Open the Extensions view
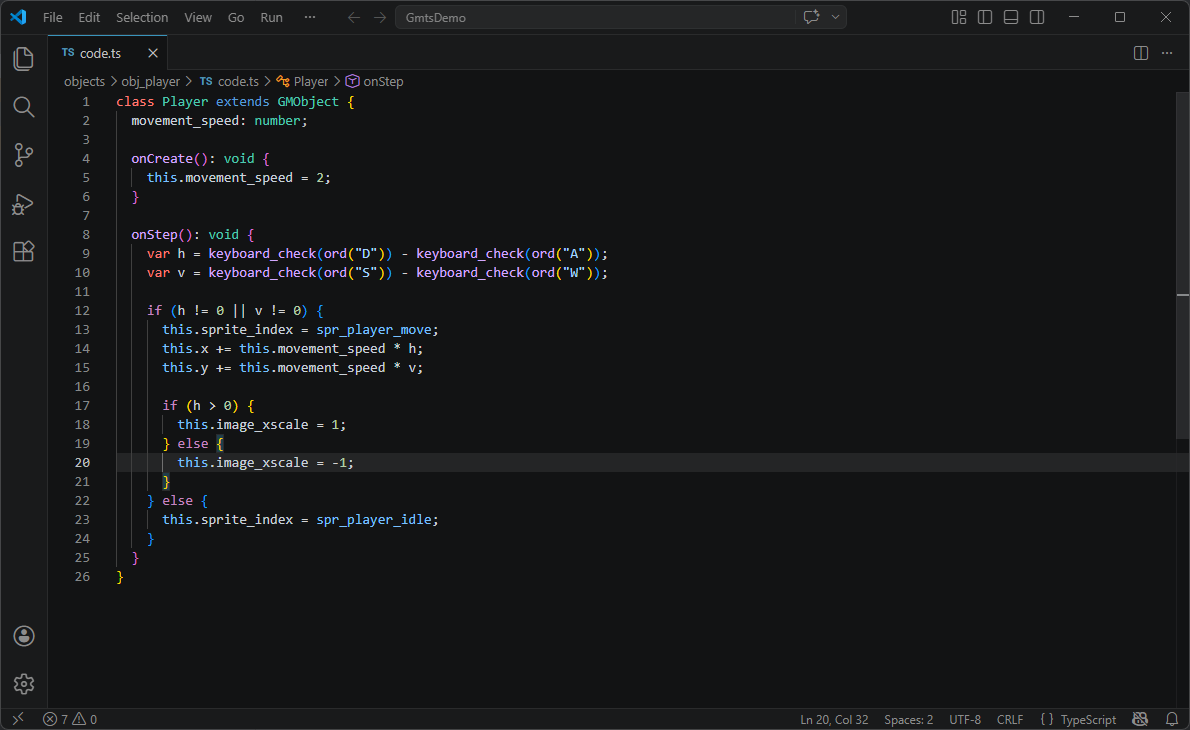This screenshot has width=1190, height=730. [x=23, y=251]
